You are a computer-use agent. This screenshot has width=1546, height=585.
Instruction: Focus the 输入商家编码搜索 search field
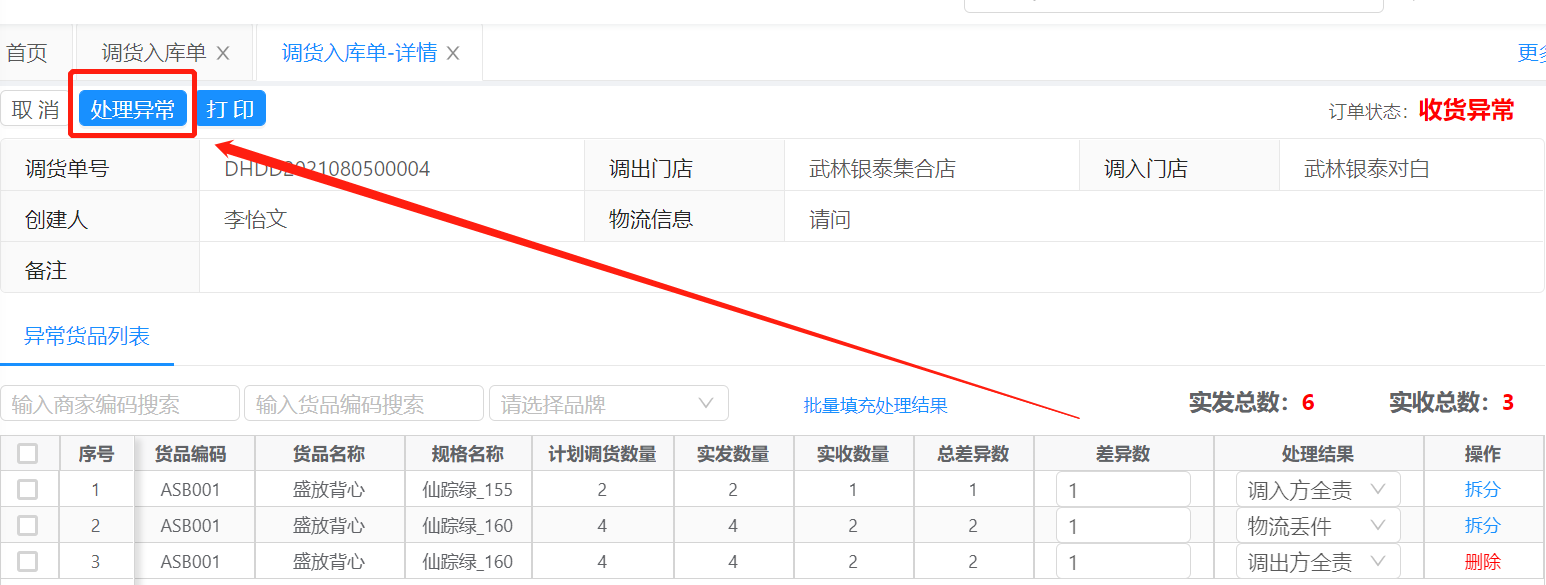point(120,404)
